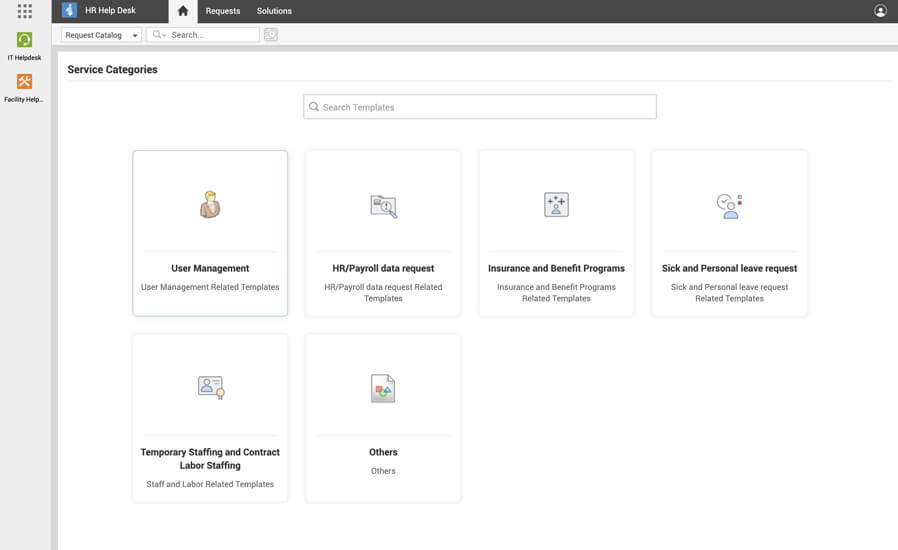Switch to IT Helpdesk portal
The height and width of the screenshot is (550, 898).
tap(25, 40)
